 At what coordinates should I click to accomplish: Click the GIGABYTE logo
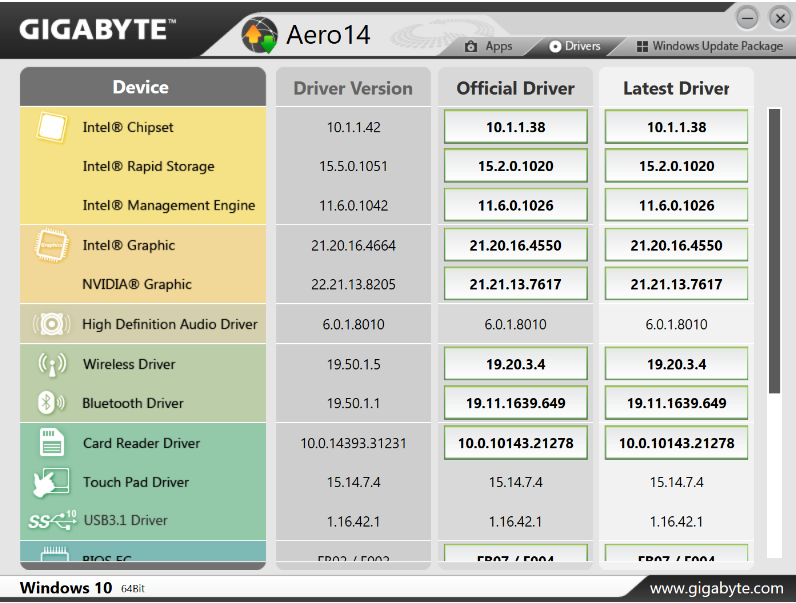[x=97, y=29]
